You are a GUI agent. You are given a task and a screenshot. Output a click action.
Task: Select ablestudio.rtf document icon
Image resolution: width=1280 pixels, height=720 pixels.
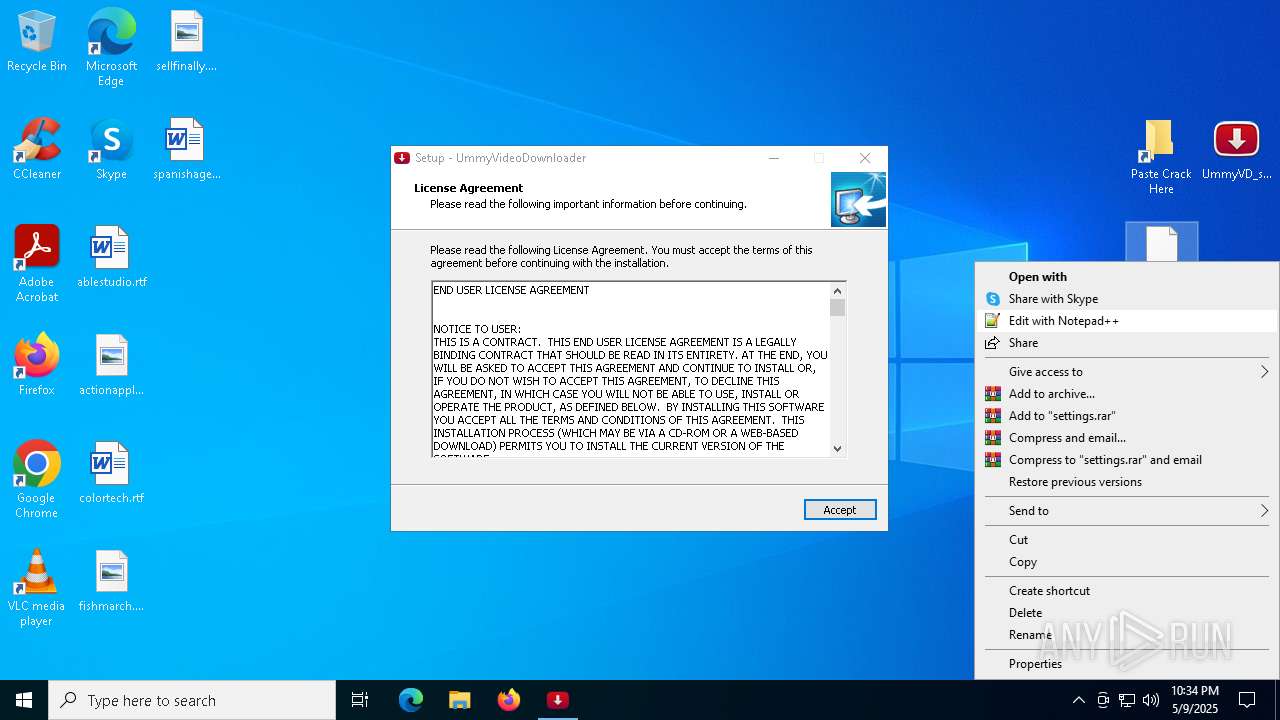[x=111, y=258]
